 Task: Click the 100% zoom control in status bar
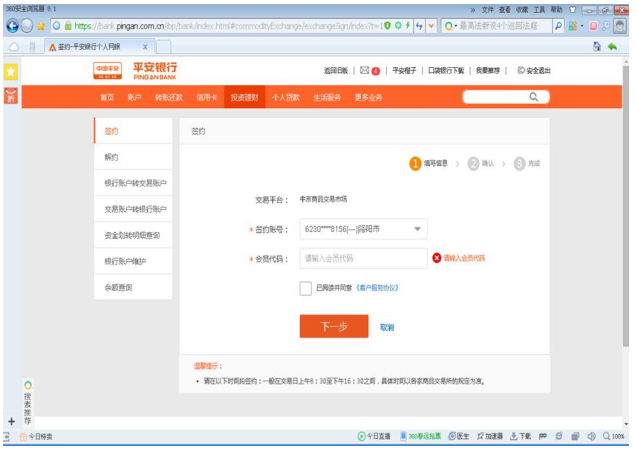tap(613, 436)
